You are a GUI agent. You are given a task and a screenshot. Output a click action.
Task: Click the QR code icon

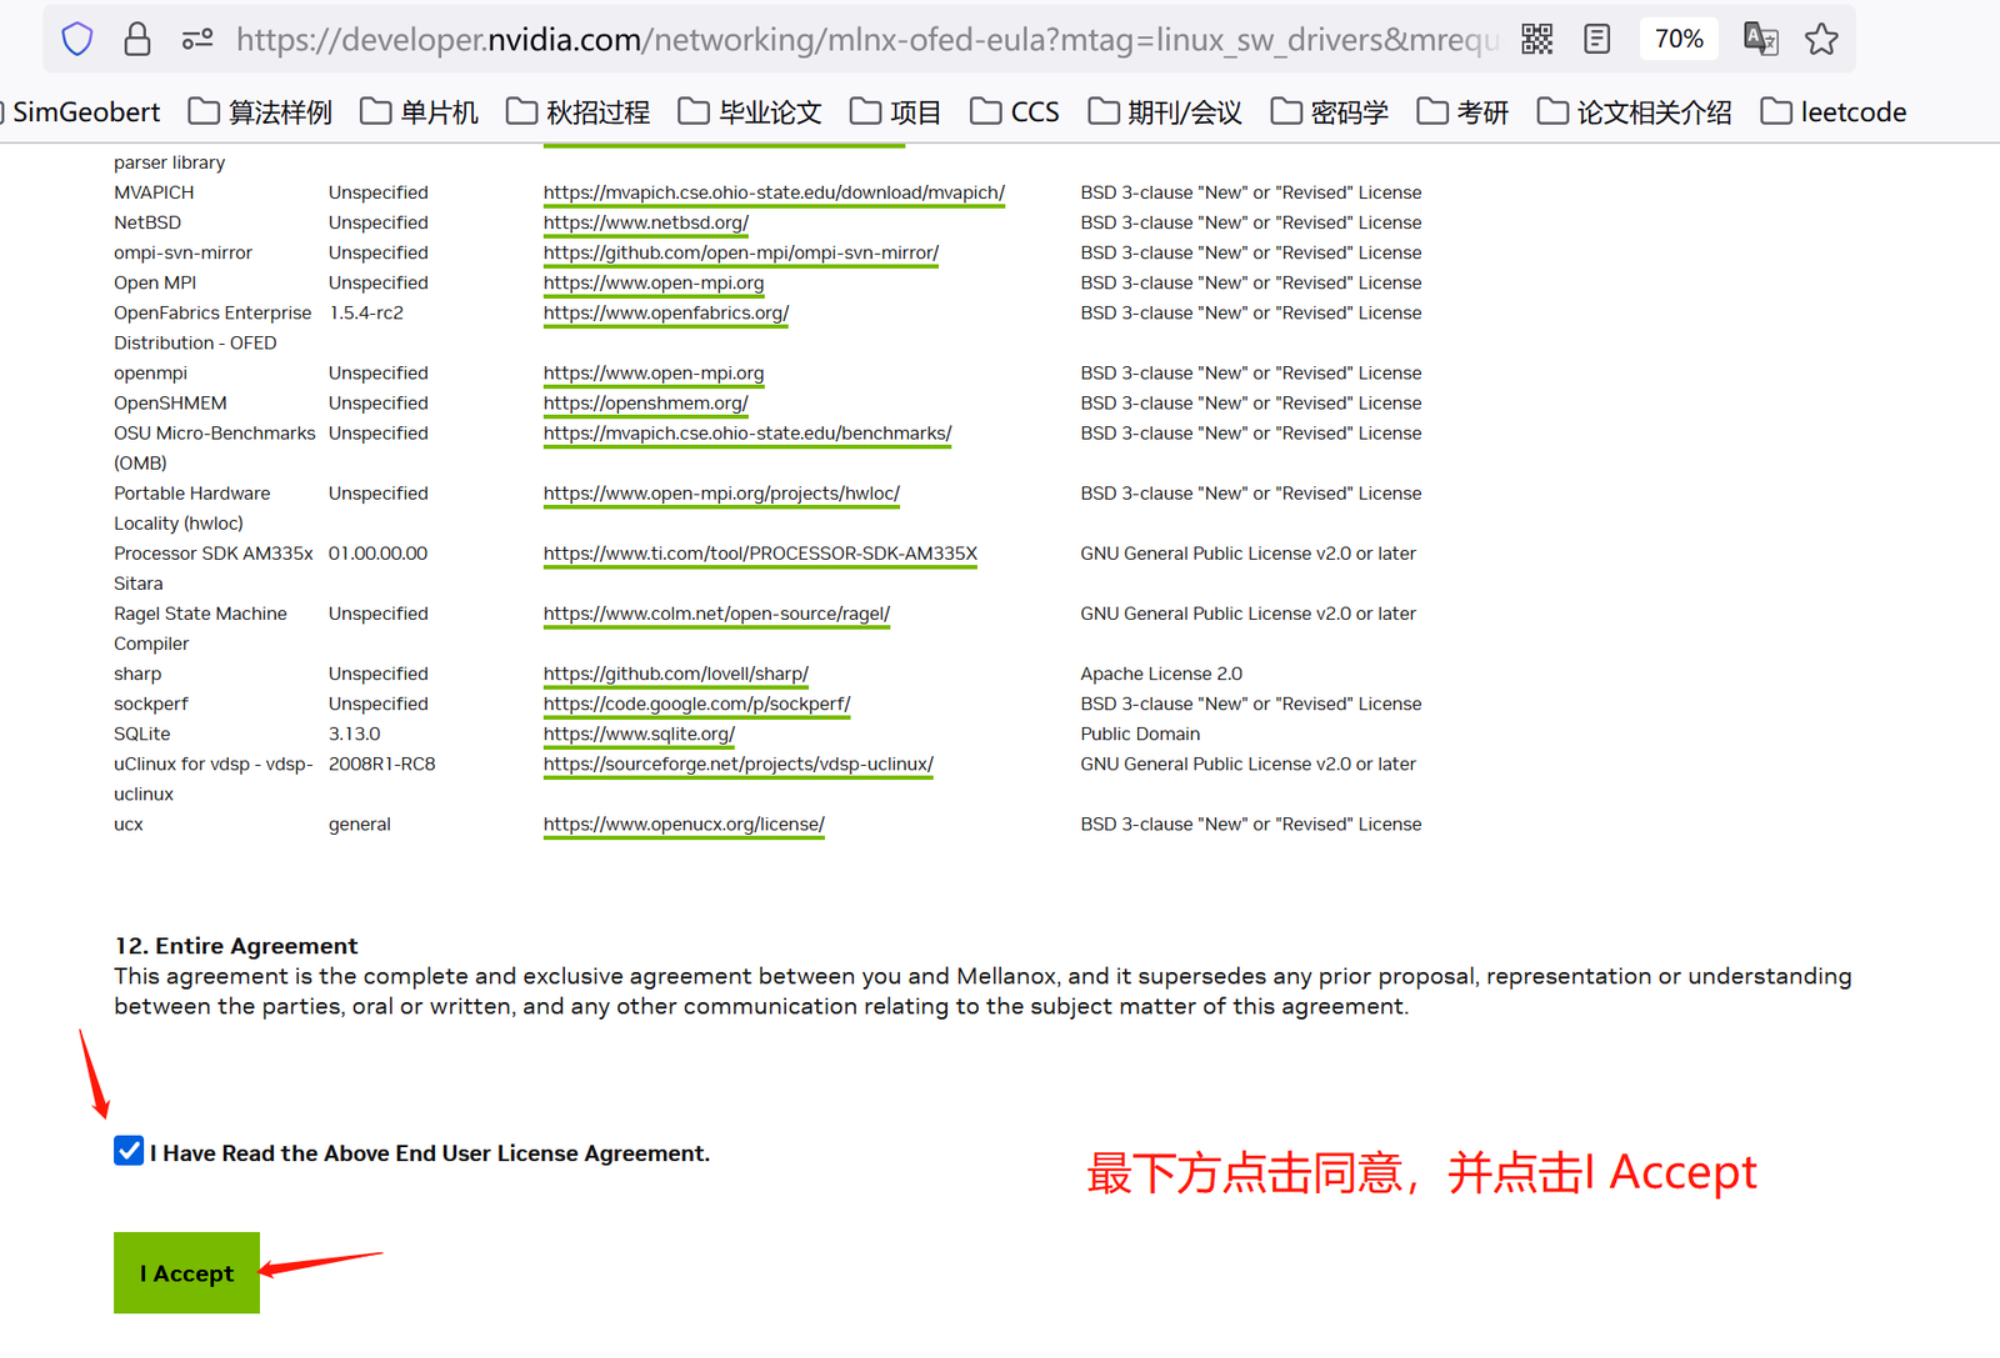1536,39
